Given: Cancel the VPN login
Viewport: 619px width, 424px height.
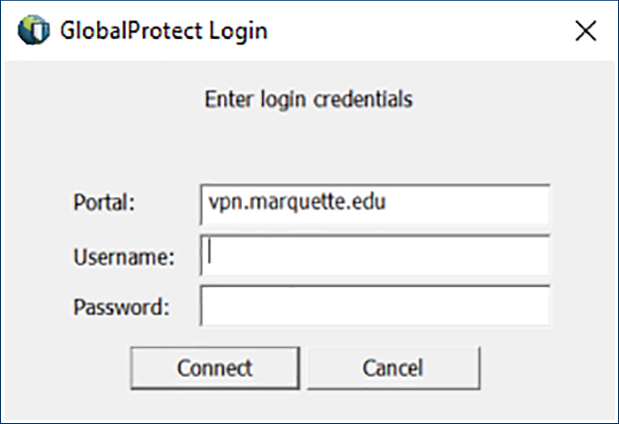Looking at the screenshot, I should click(x=393, y=367).
